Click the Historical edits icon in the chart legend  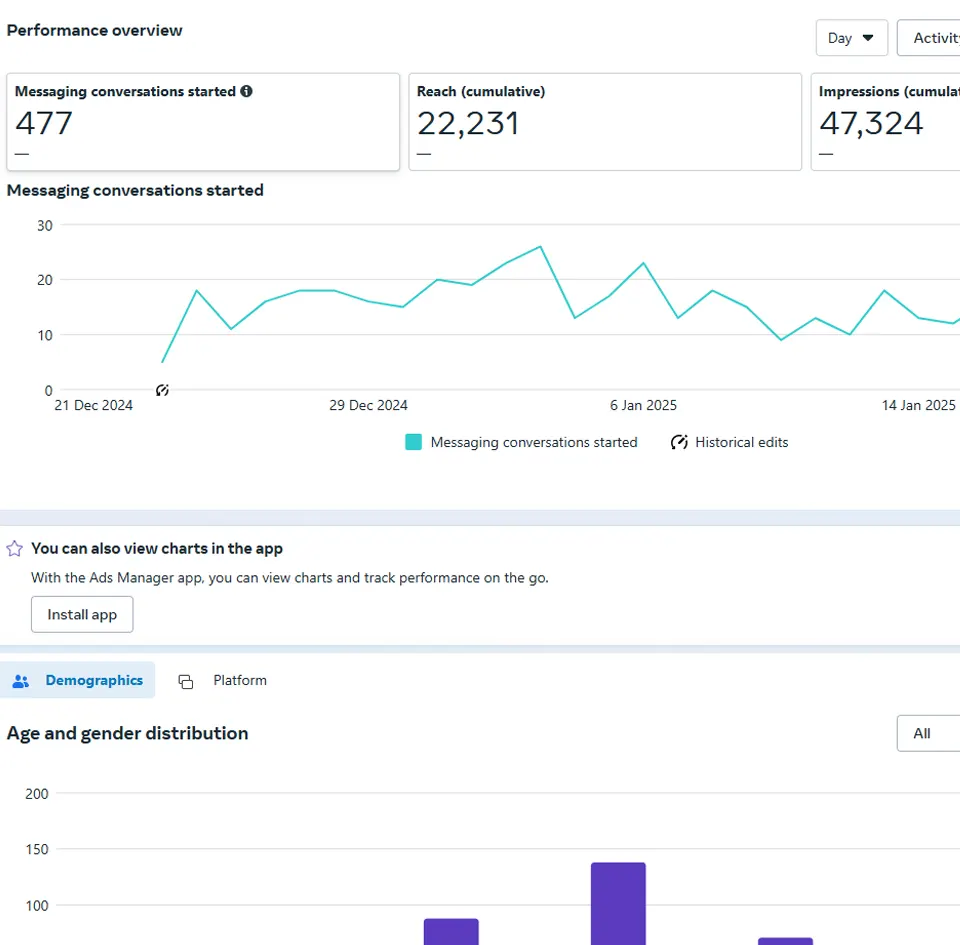pos(679,442)
